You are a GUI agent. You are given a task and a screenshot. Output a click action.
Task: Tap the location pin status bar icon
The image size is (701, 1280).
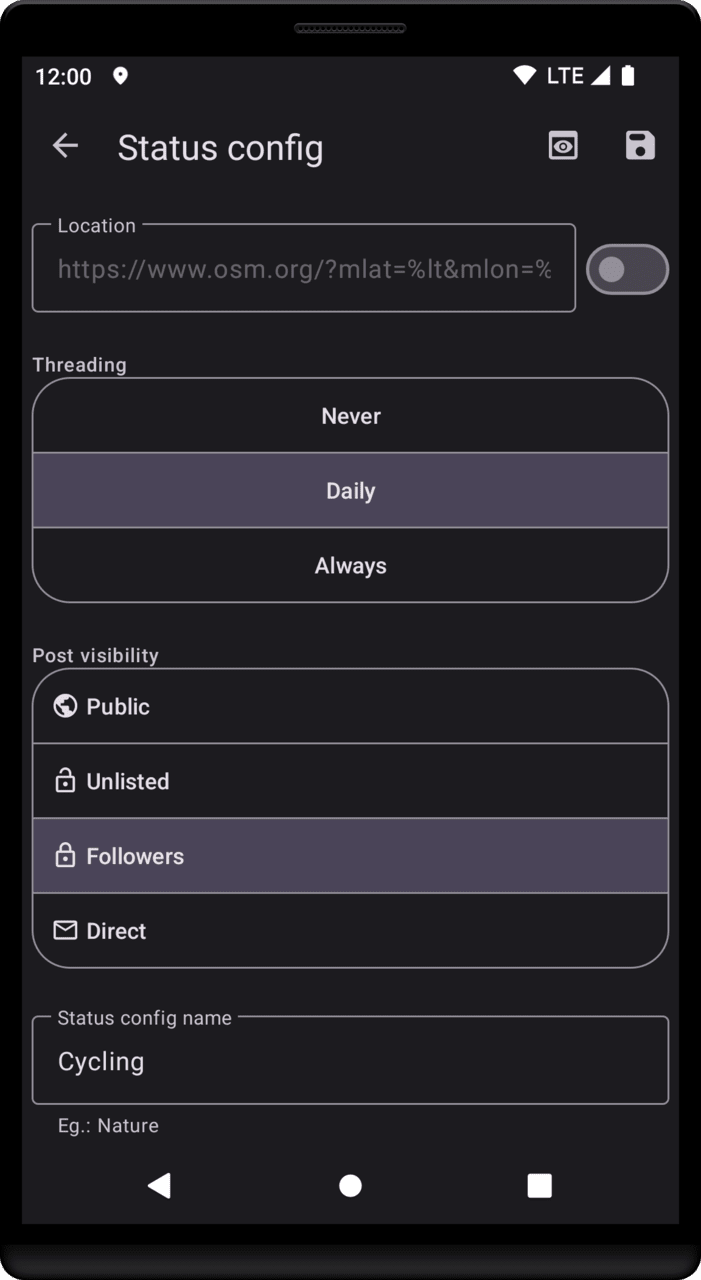pos(120,76)
